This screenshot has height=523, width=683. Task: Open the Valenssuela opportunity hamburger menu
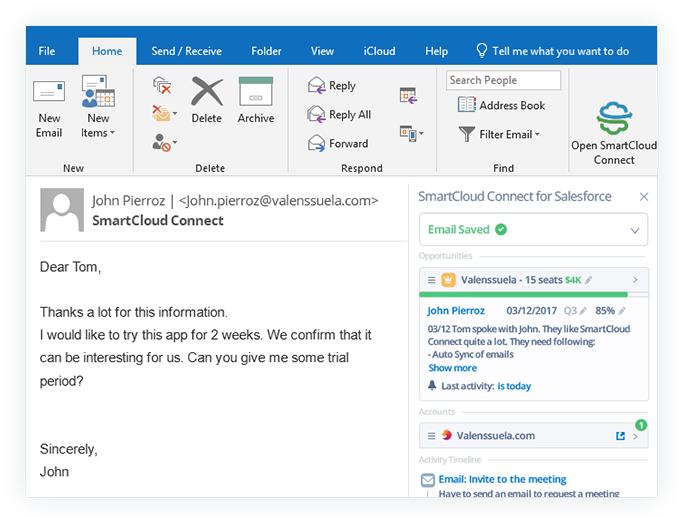(x=431, y=280)
